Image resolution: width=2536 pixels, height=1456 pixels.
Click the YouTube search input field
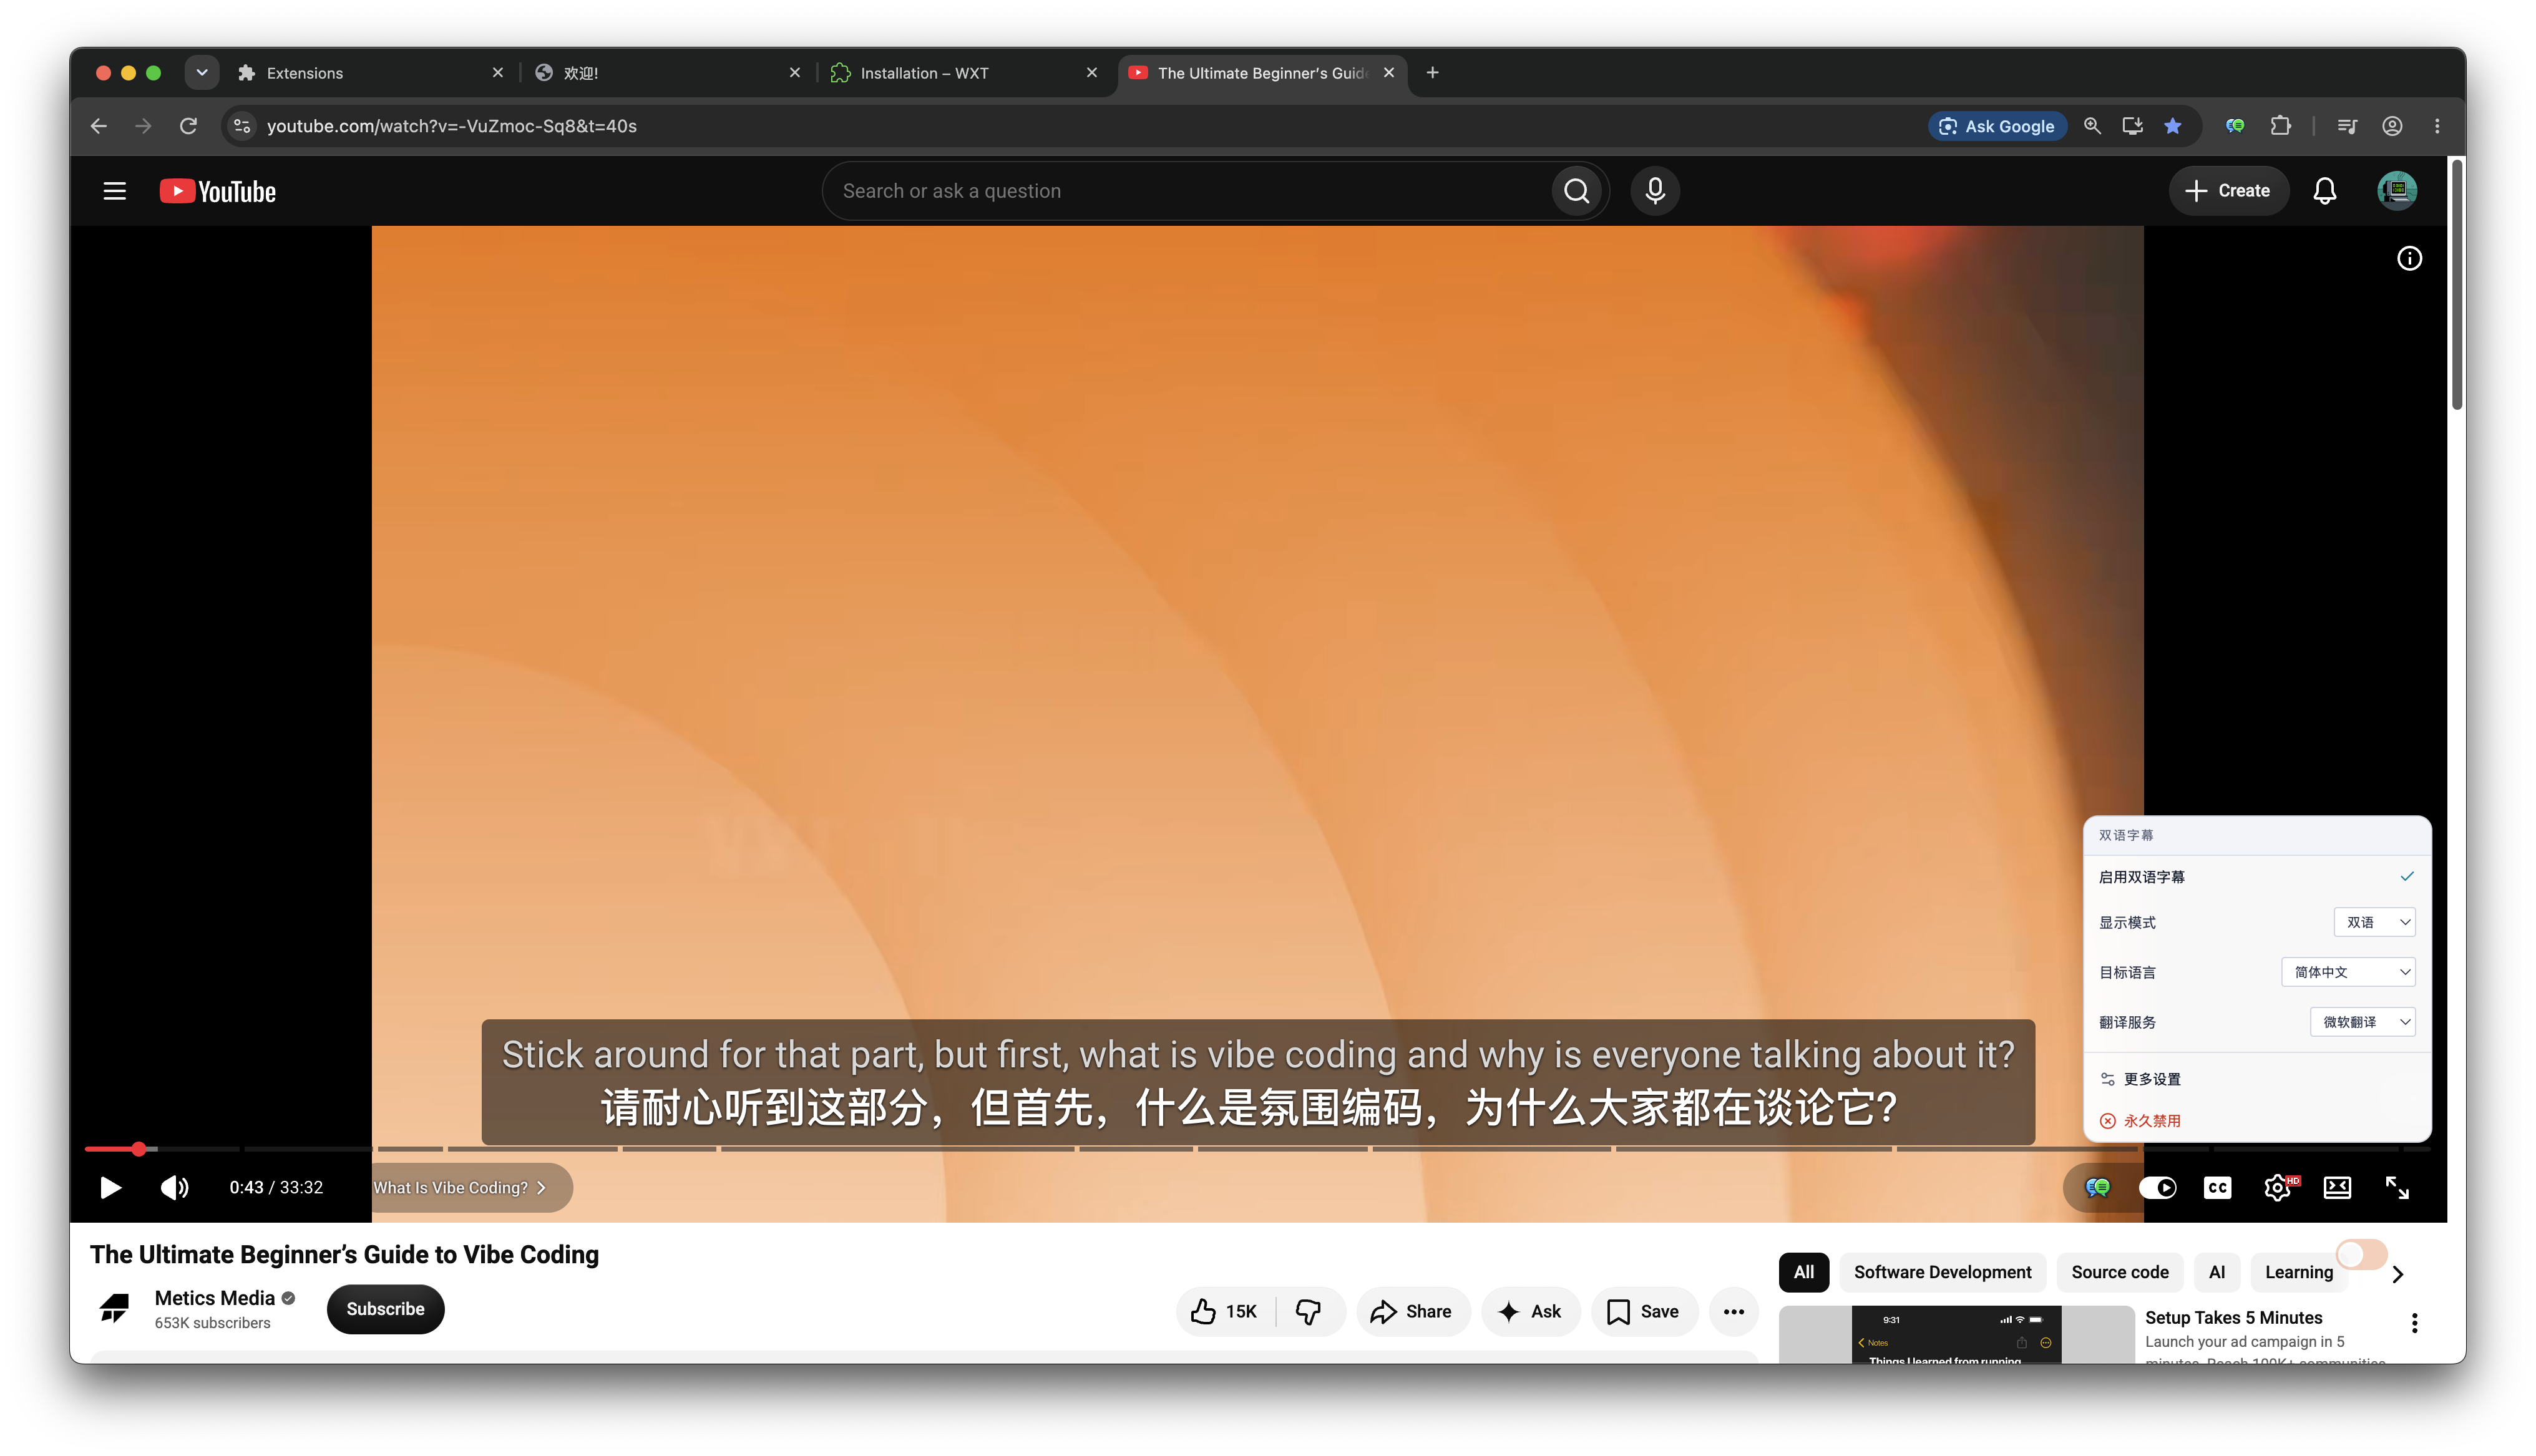click(1186, 191)
